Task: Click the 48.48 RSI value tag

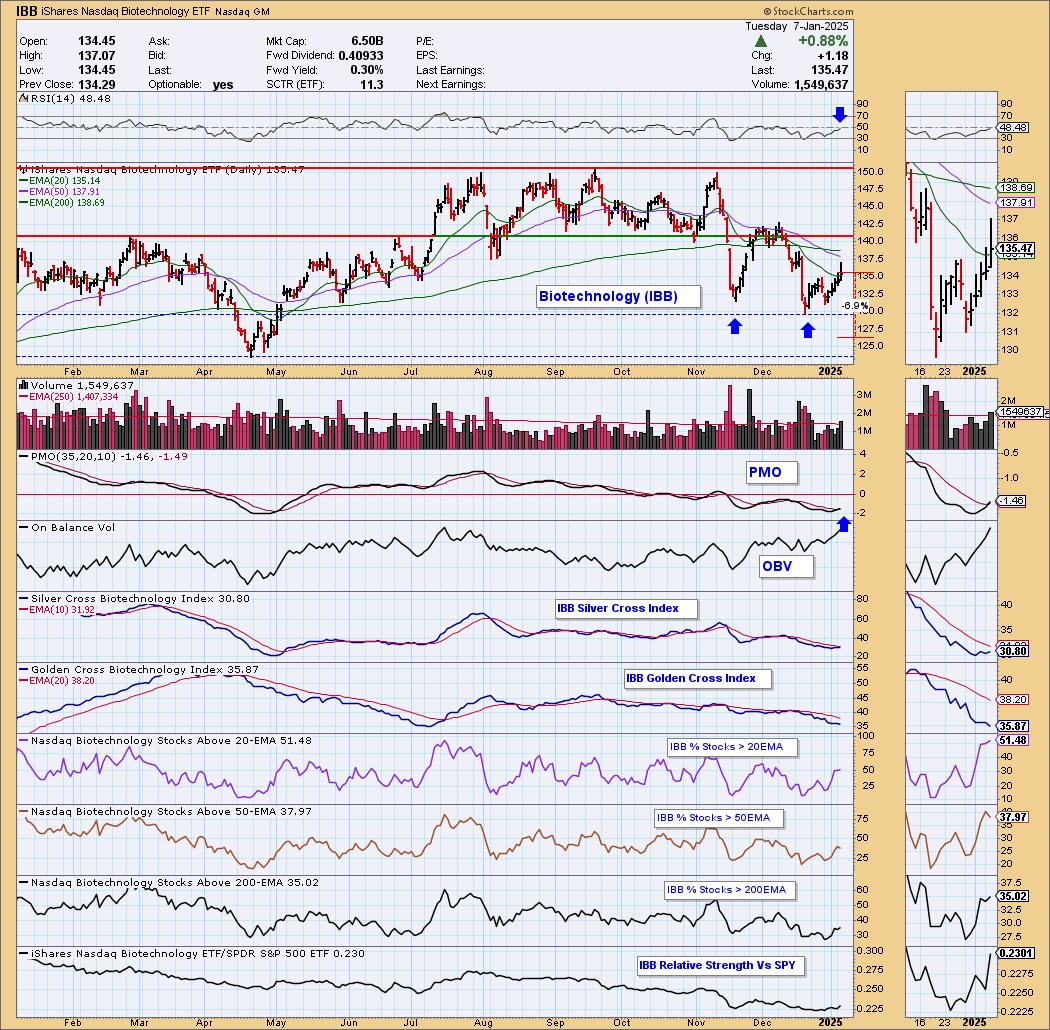Action: (x=1012, y=127)
